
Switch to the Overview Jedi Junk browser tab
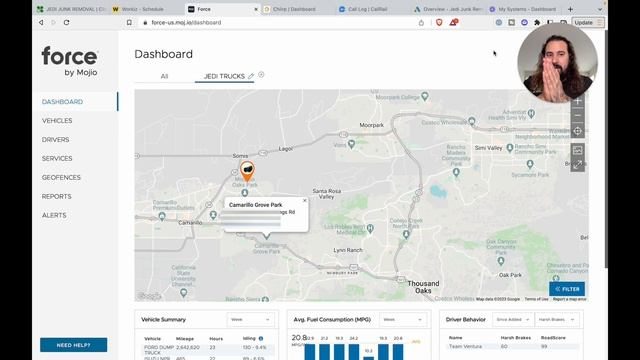(x=449, y=9)
